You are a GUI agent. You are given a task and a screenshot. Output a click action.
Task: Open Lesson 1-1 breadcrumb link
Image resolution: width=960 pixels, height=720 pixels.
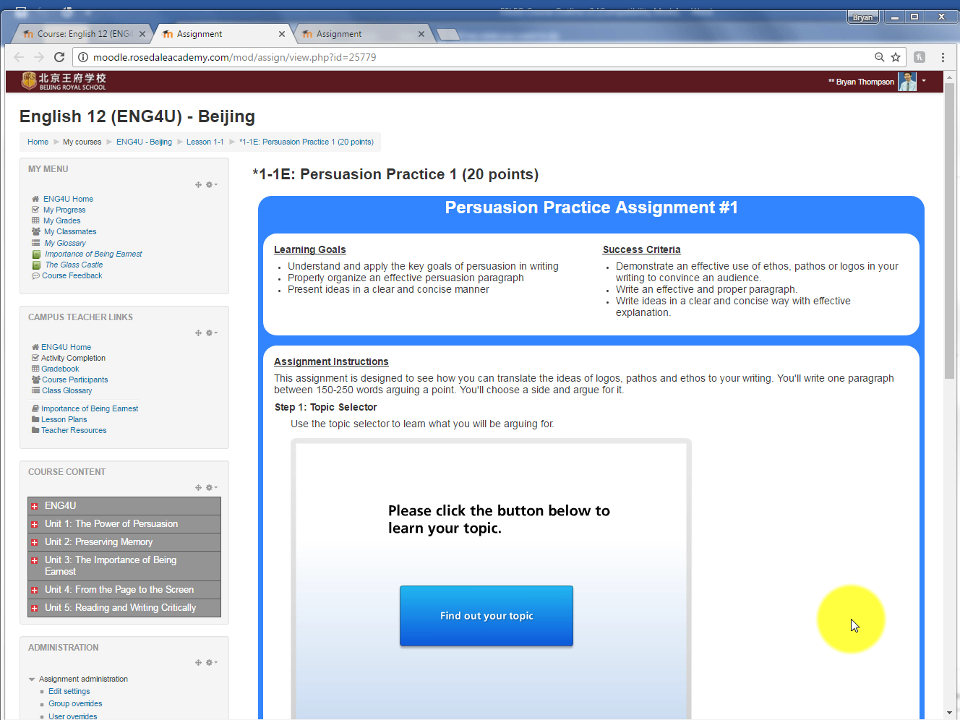tap(205, 142)
